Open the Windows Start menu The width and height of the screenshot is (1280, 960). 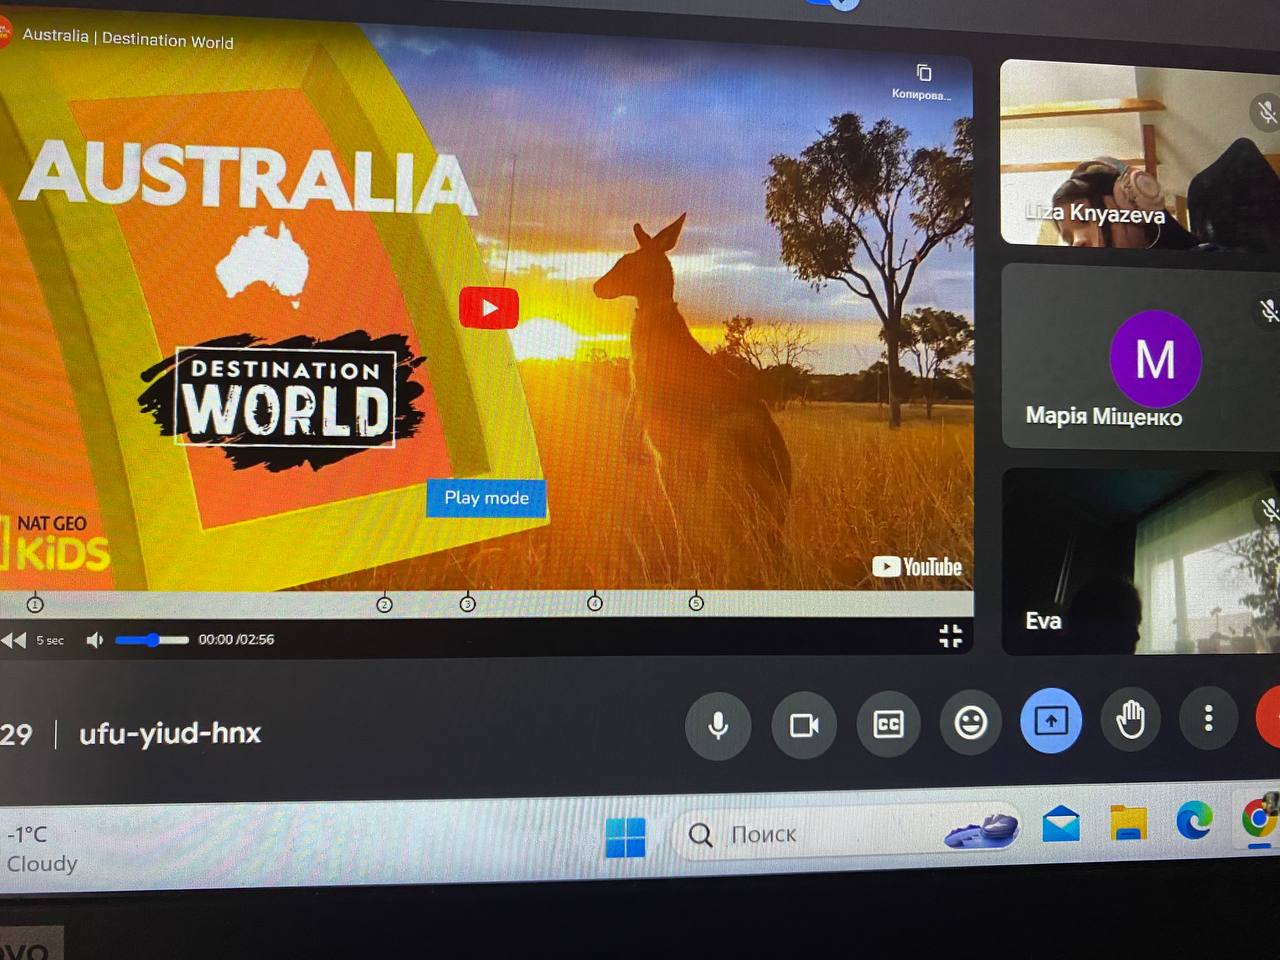click(x=625, y=837)
